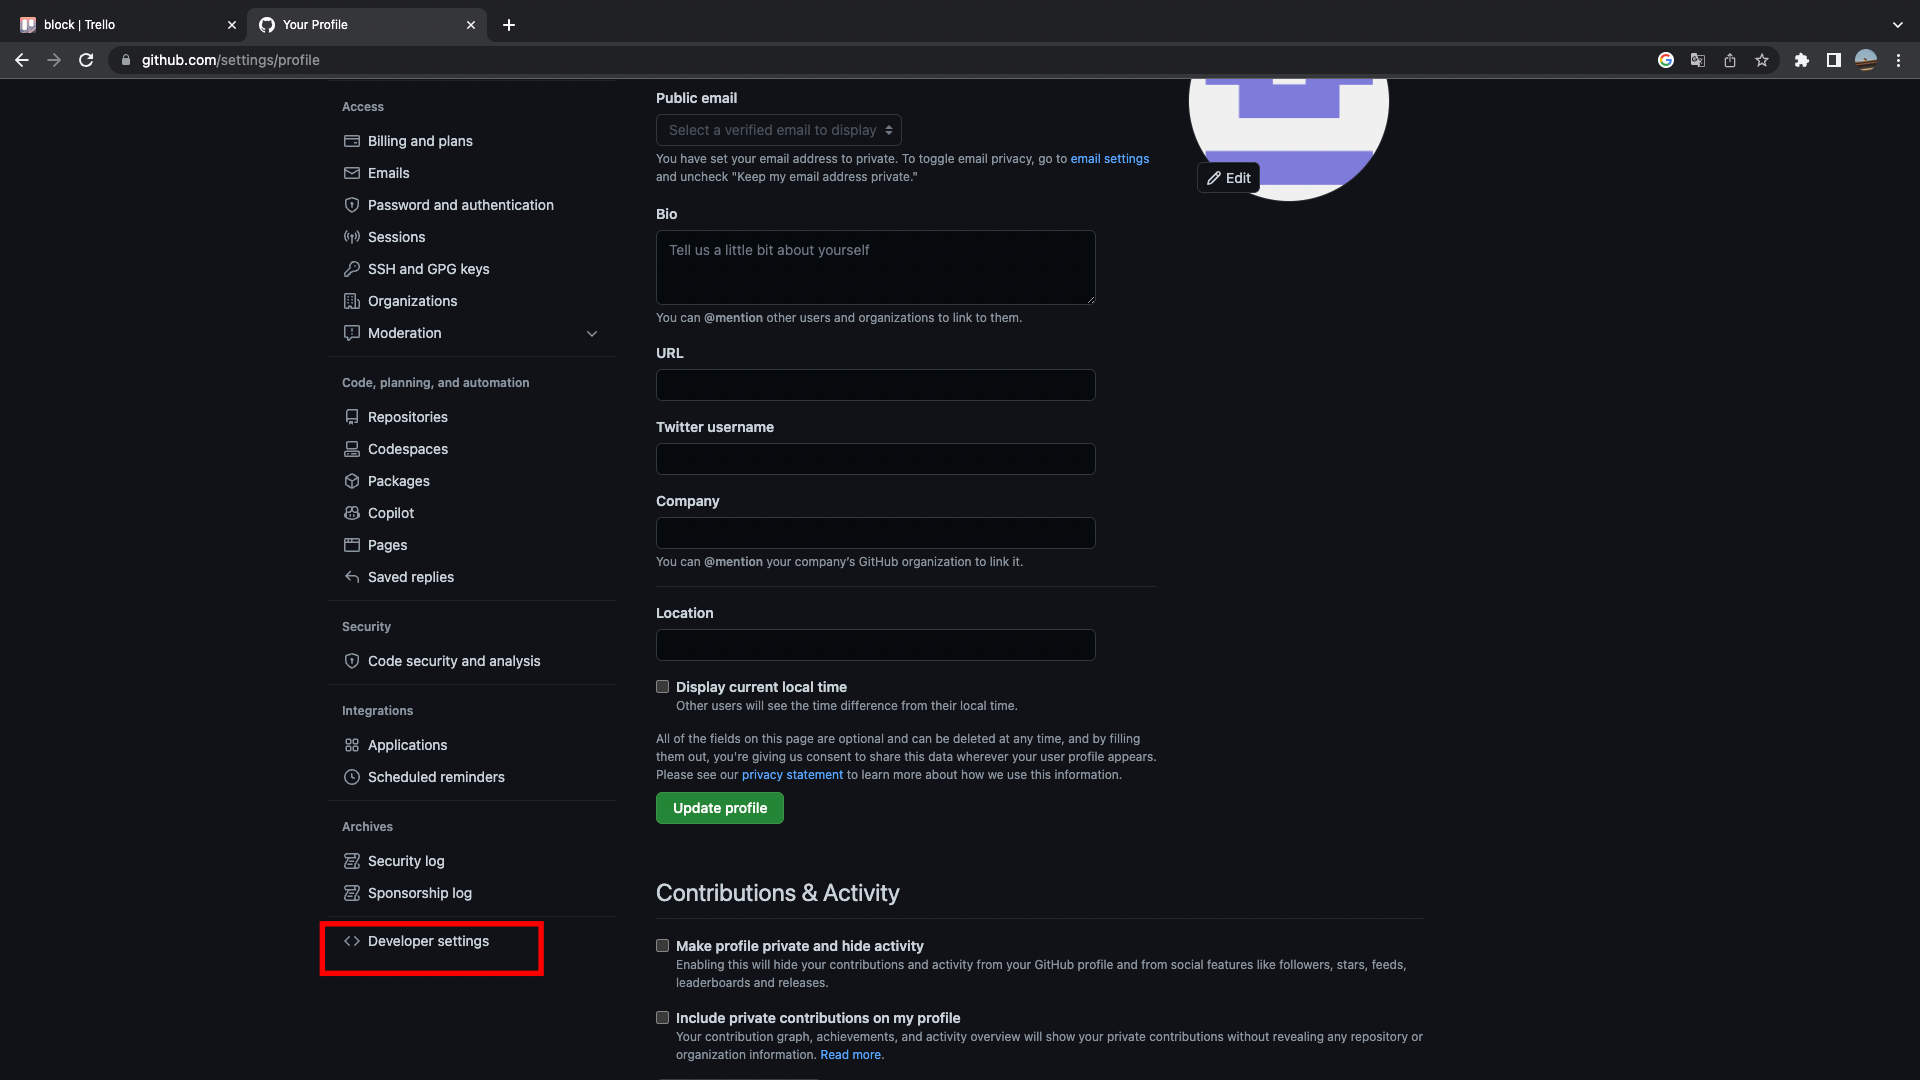
Task: Expand the Moderation section chevron
Action: click(592, 334)
